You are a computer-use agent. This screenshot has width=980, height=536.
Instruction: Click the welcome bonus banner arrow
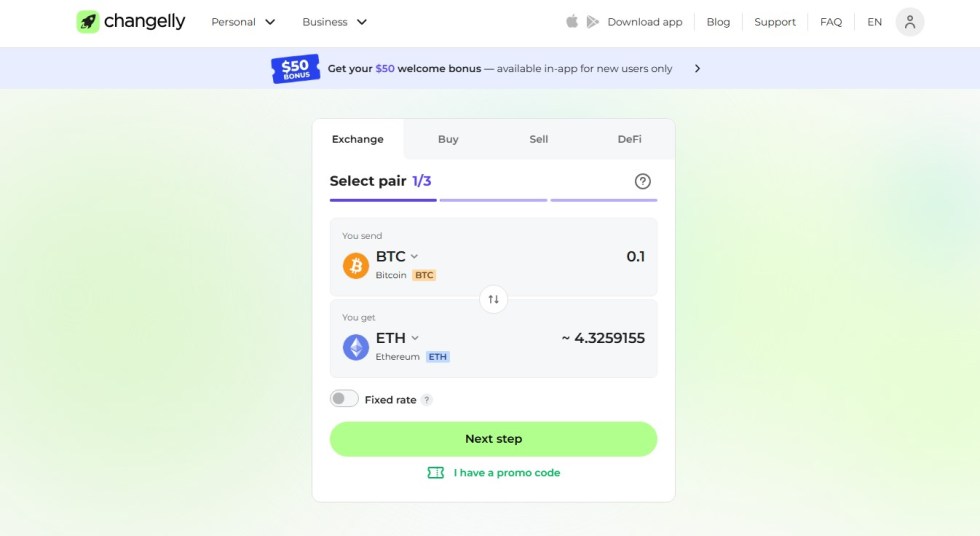pos(697,69)
